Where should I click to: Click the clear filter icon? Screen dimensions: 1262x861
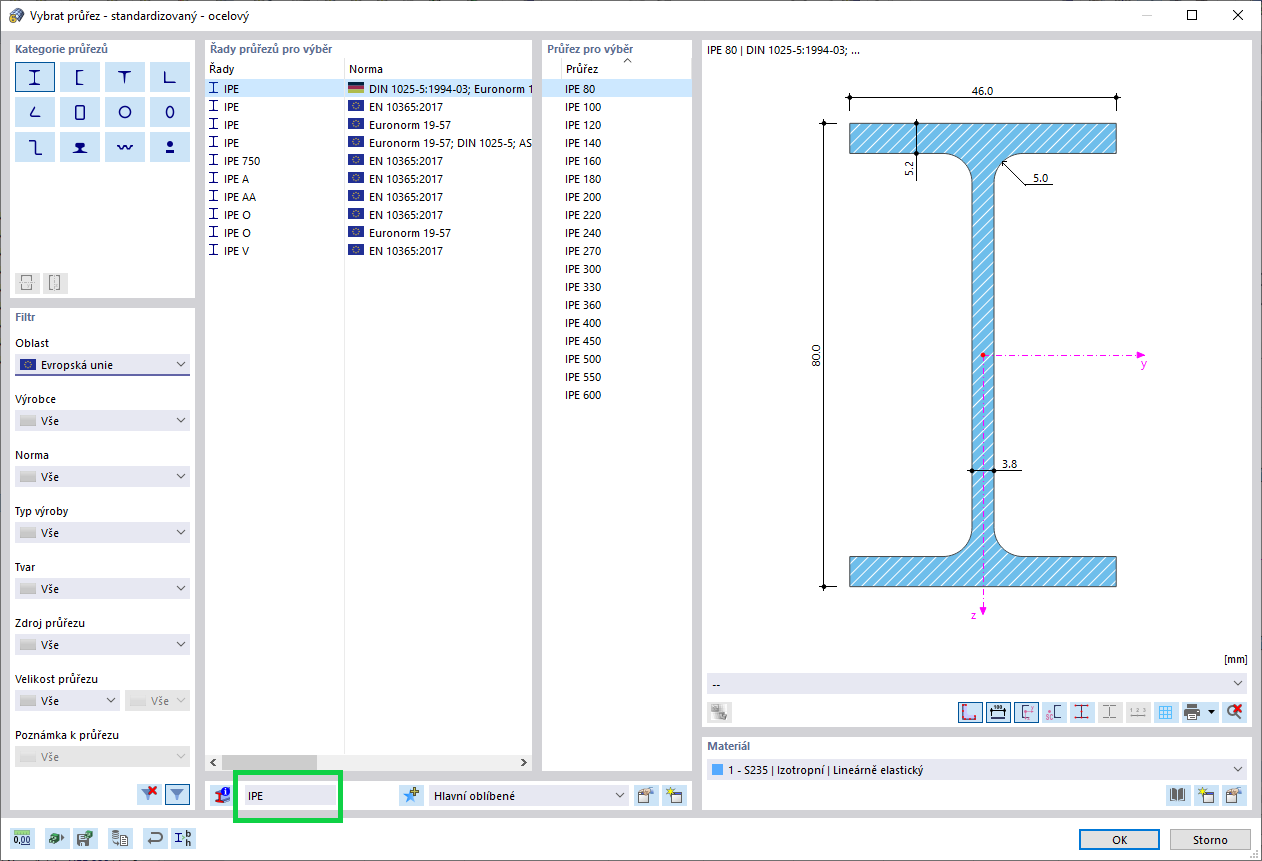[x=150, y=794]
